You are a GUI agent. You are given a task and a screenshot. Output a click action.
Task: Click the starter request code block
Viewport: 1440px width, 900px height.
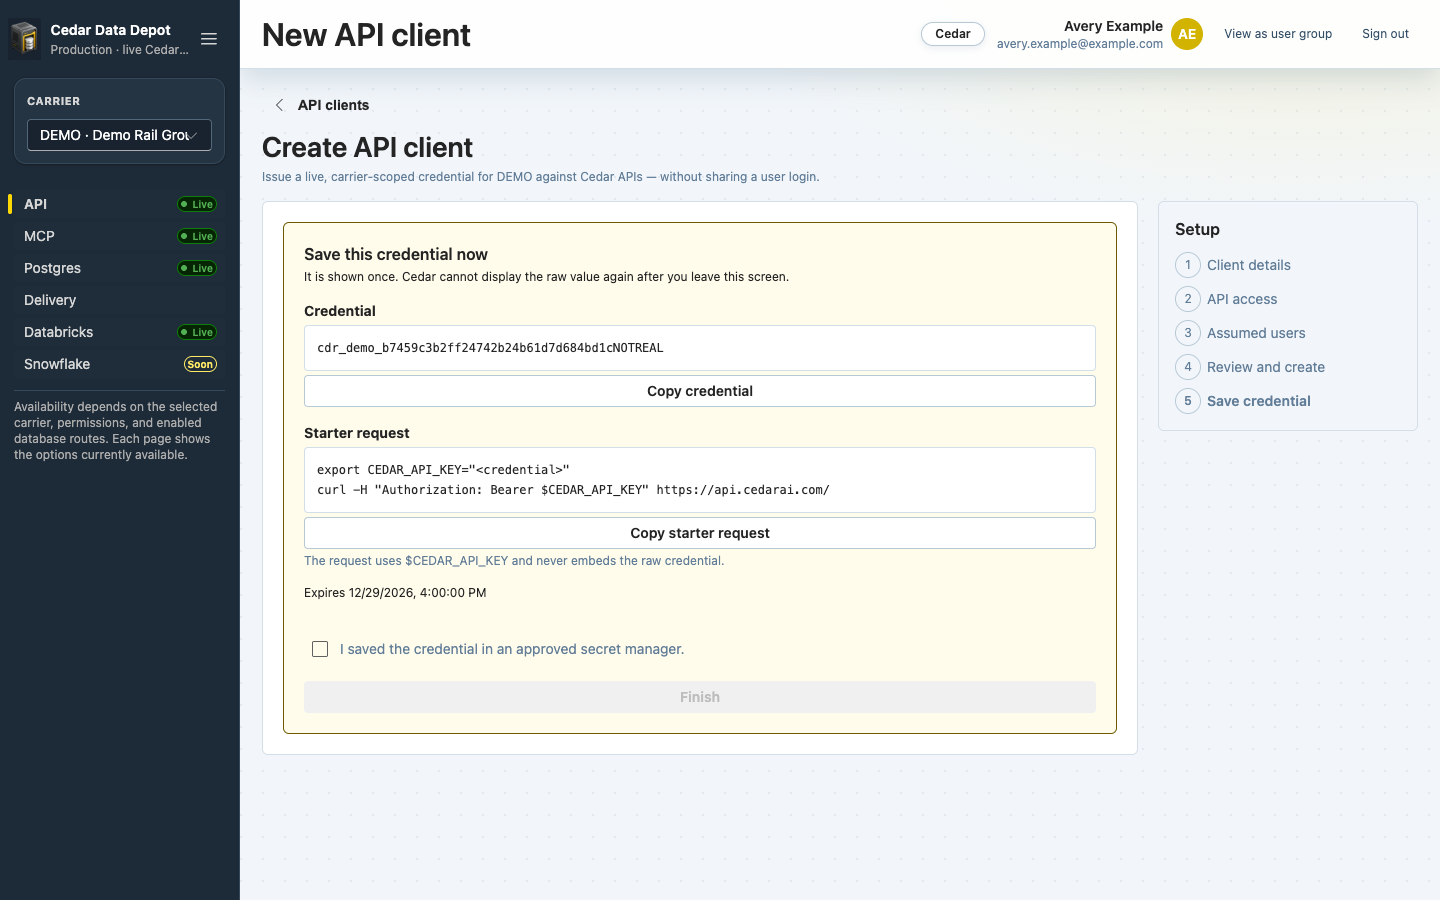click(700, 480)
